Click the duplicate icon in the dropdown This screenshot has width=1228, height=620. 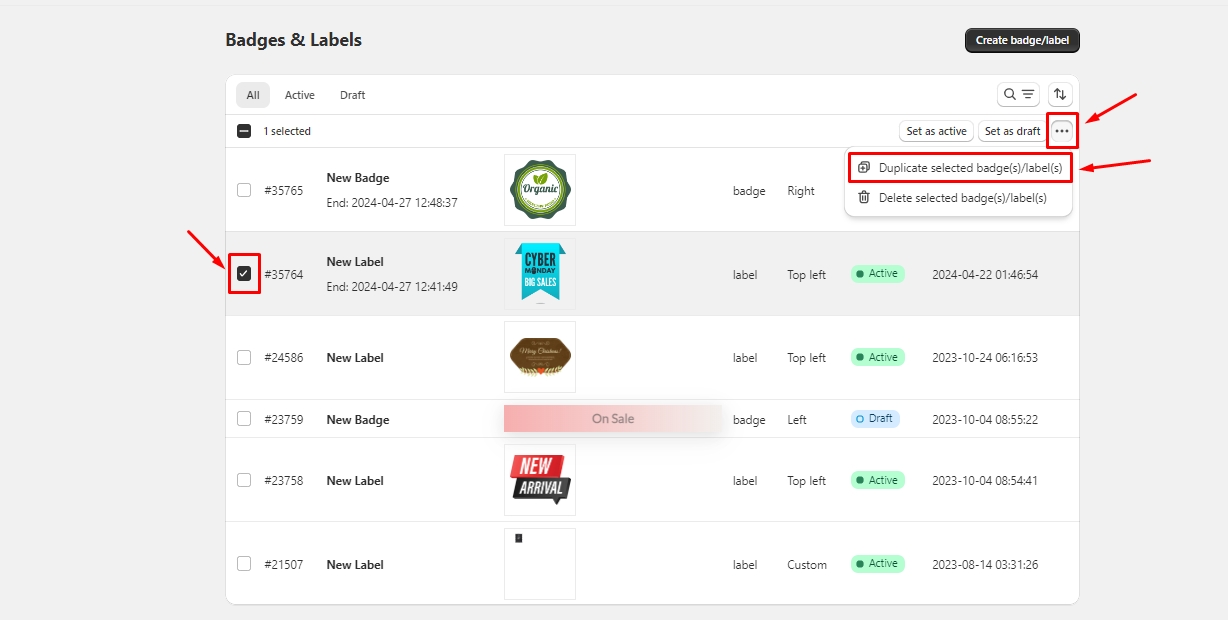864,168
